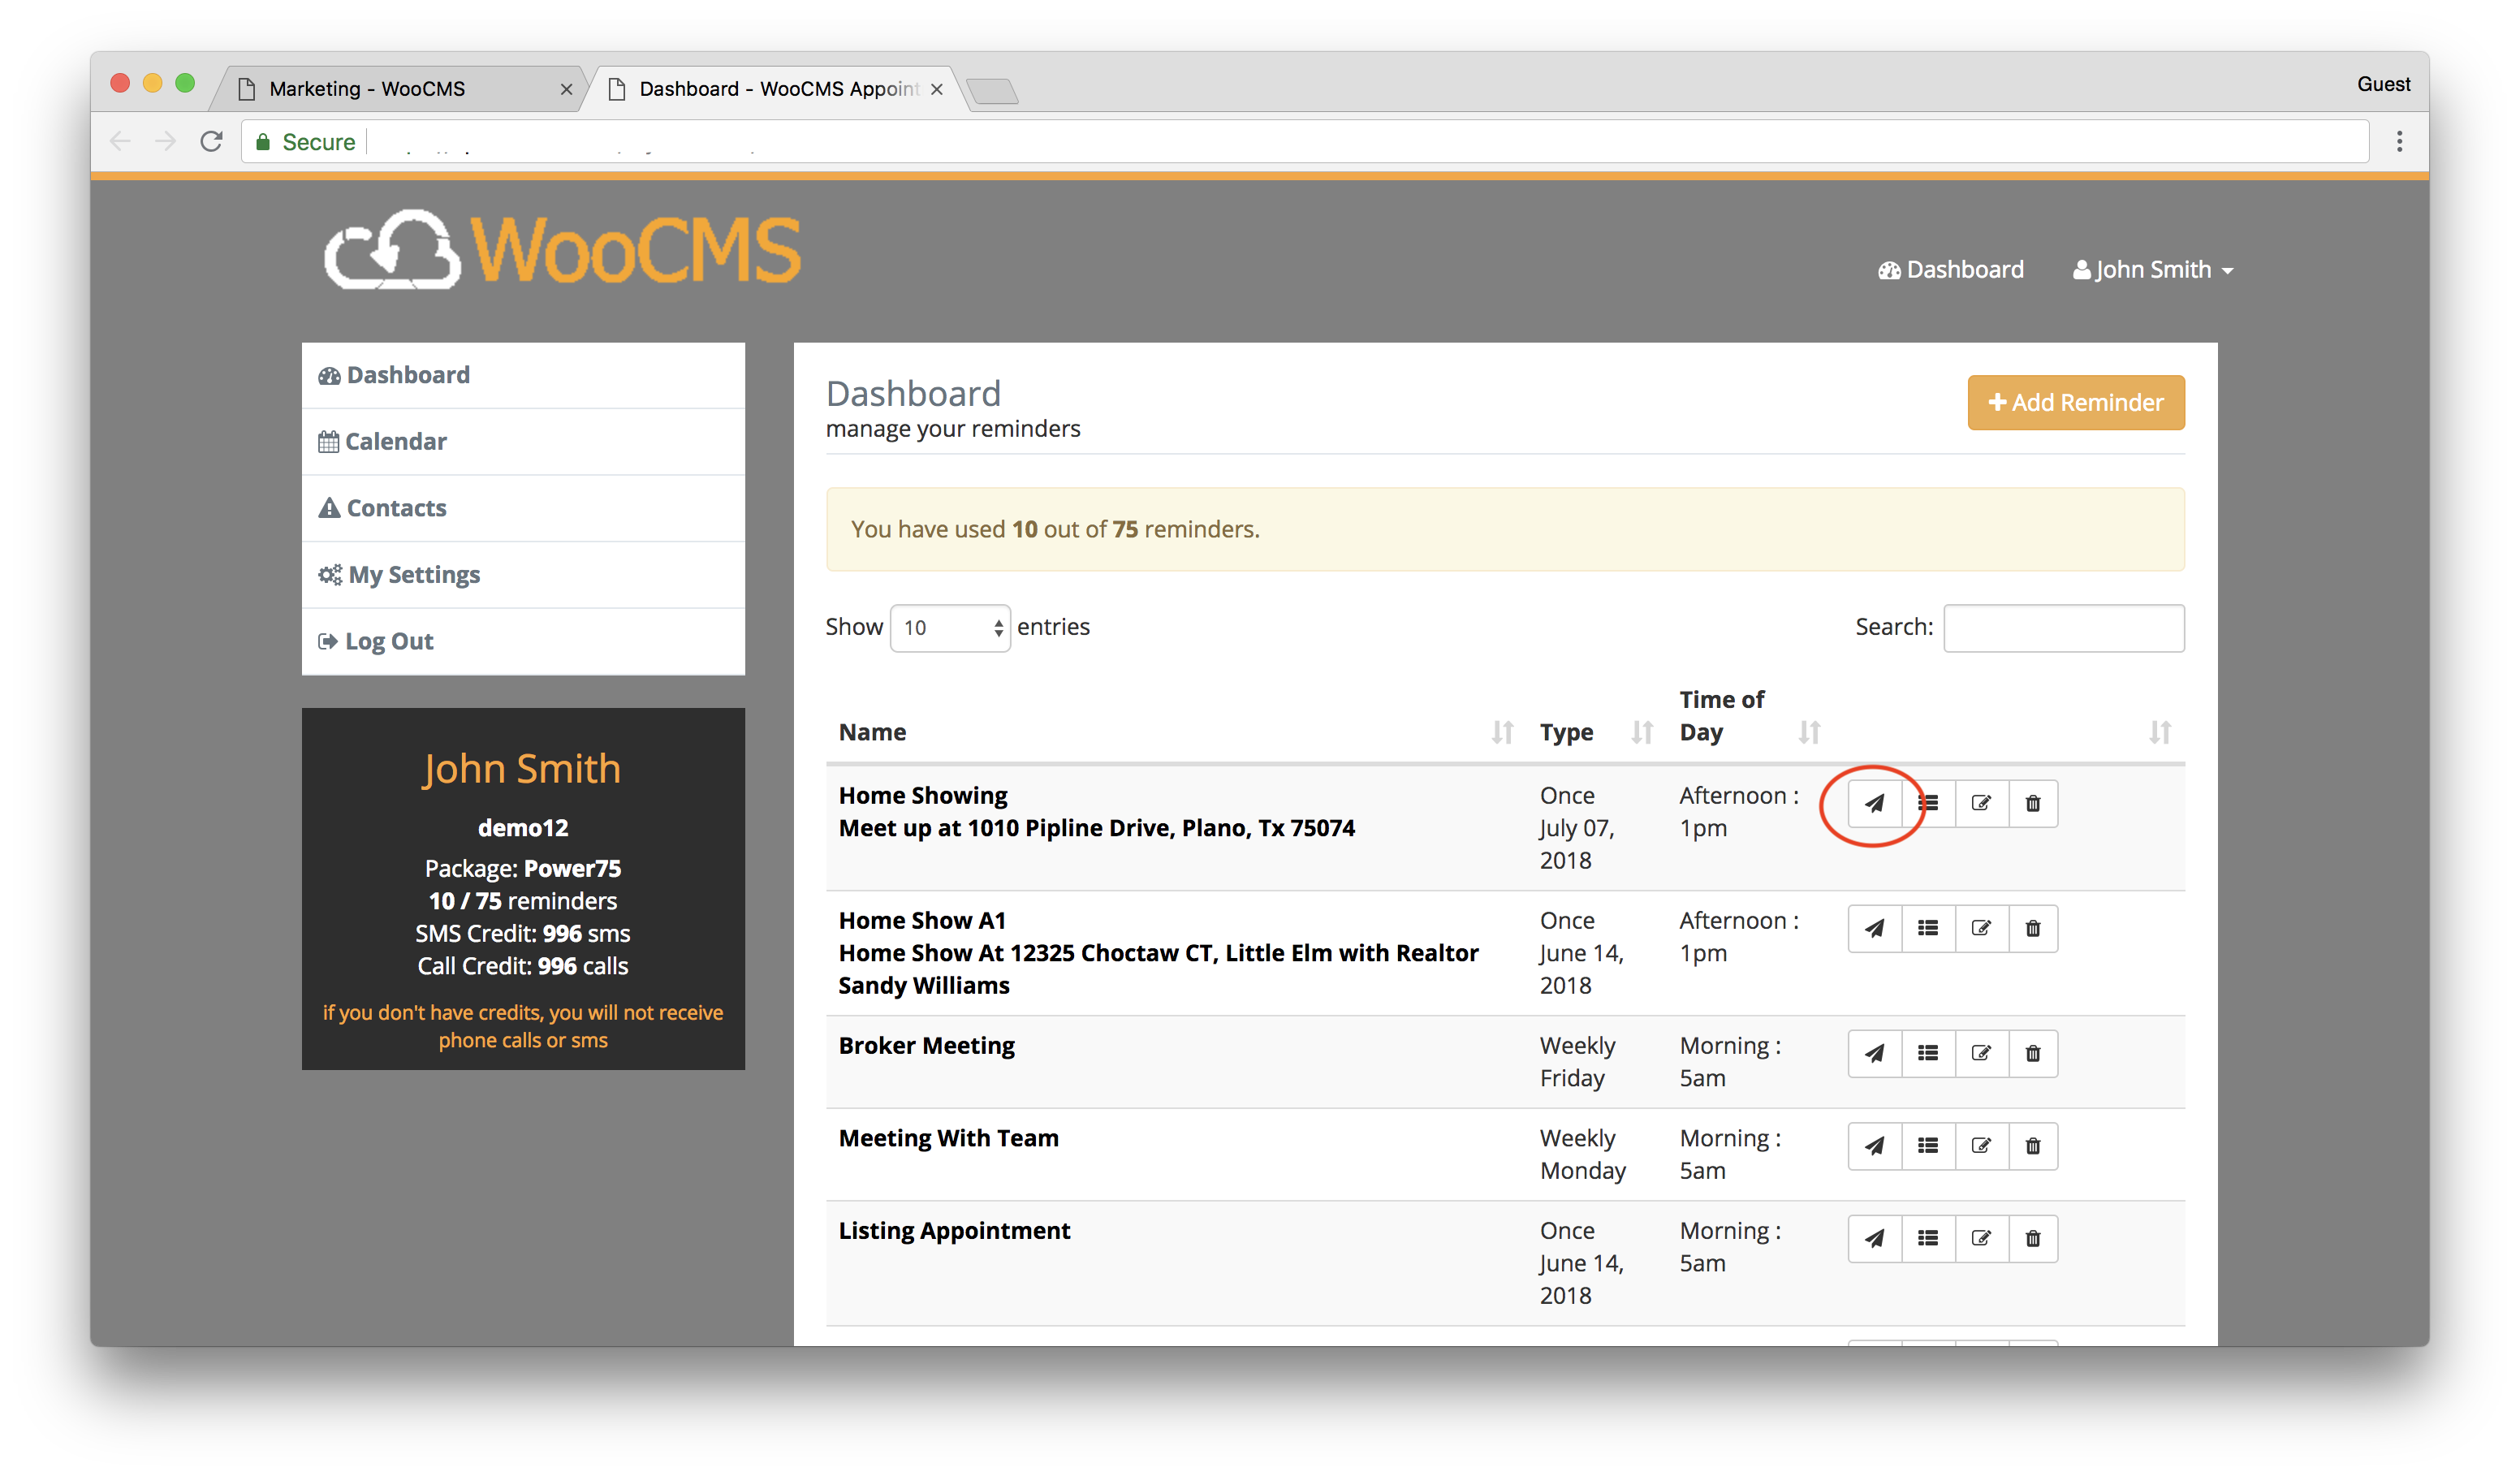Image resolution: width=2520 pixels, height=1476 pixels.
Task: Click the My Settings menu item
Action: coord(414,573)
